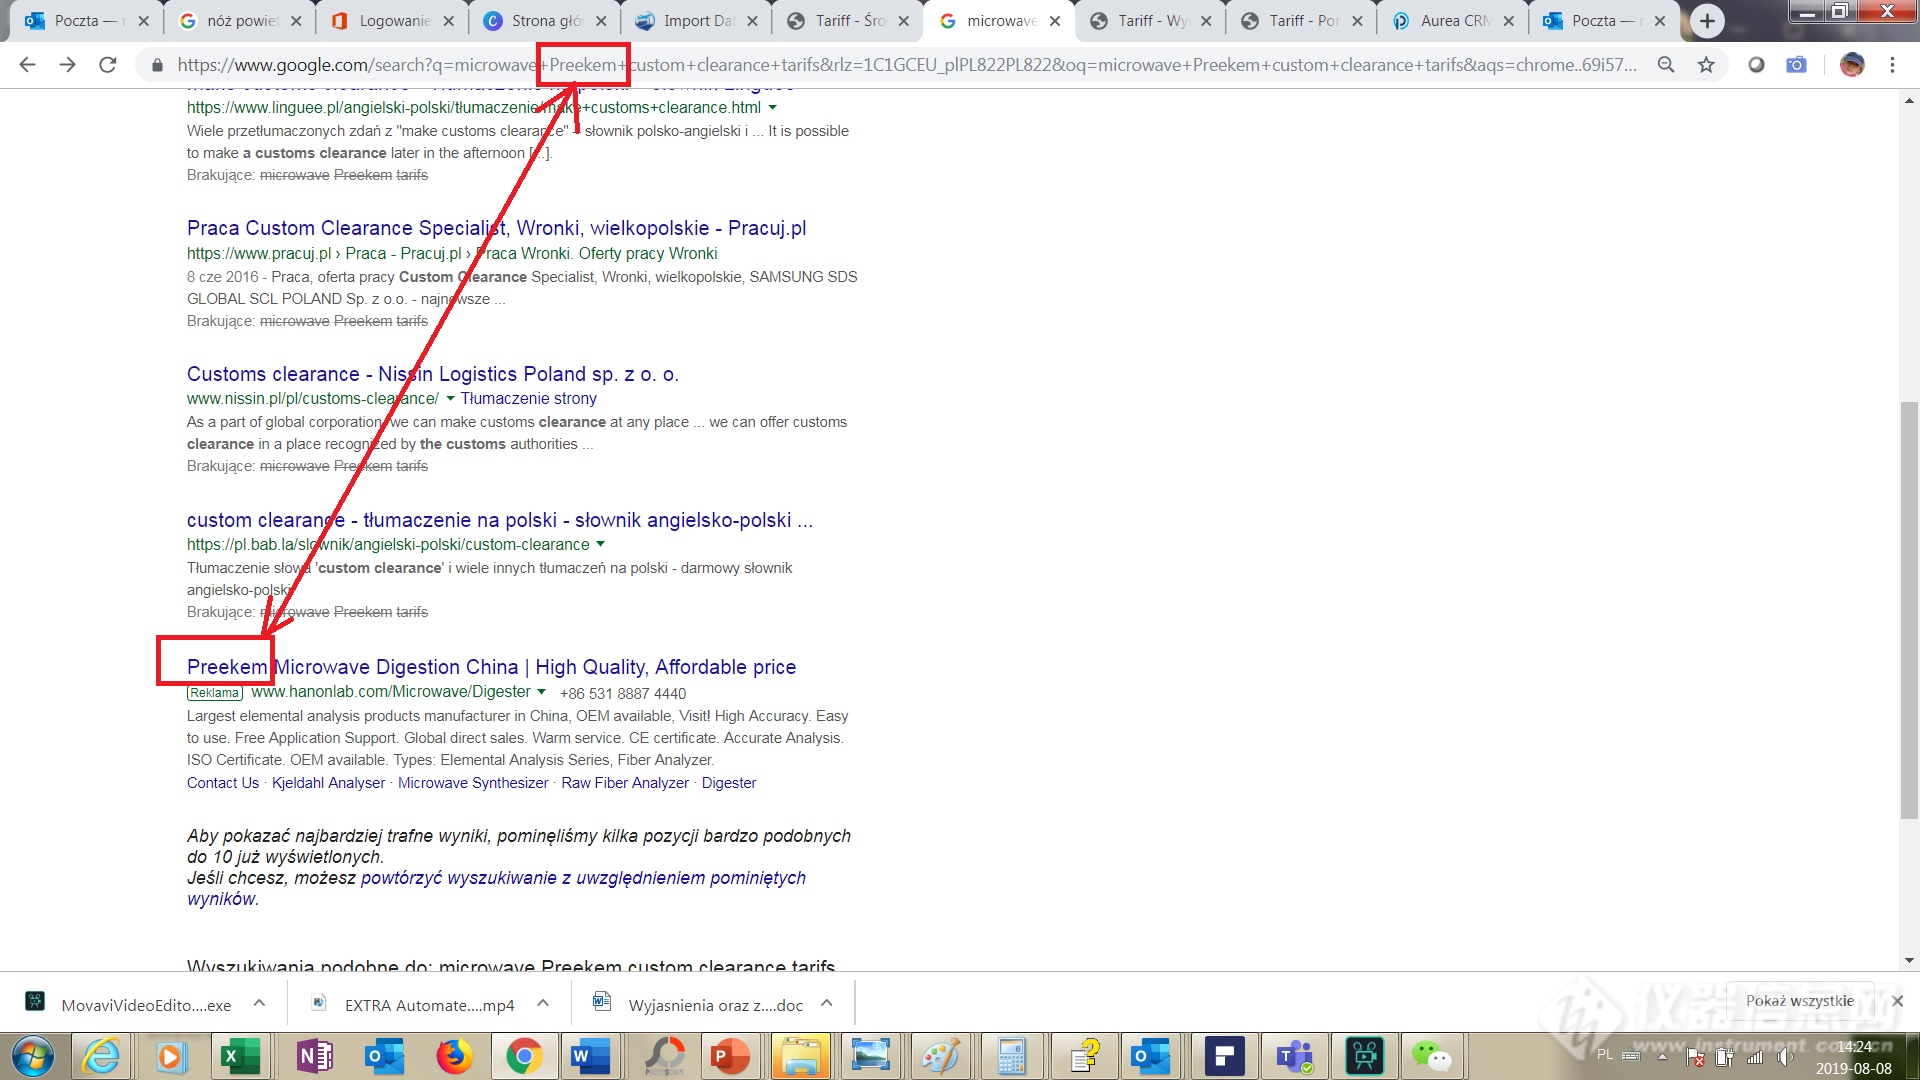The image size is (1920, 1080).
Task: Click the Contact Us ad sitelink
Action: (x=222, y=783)
